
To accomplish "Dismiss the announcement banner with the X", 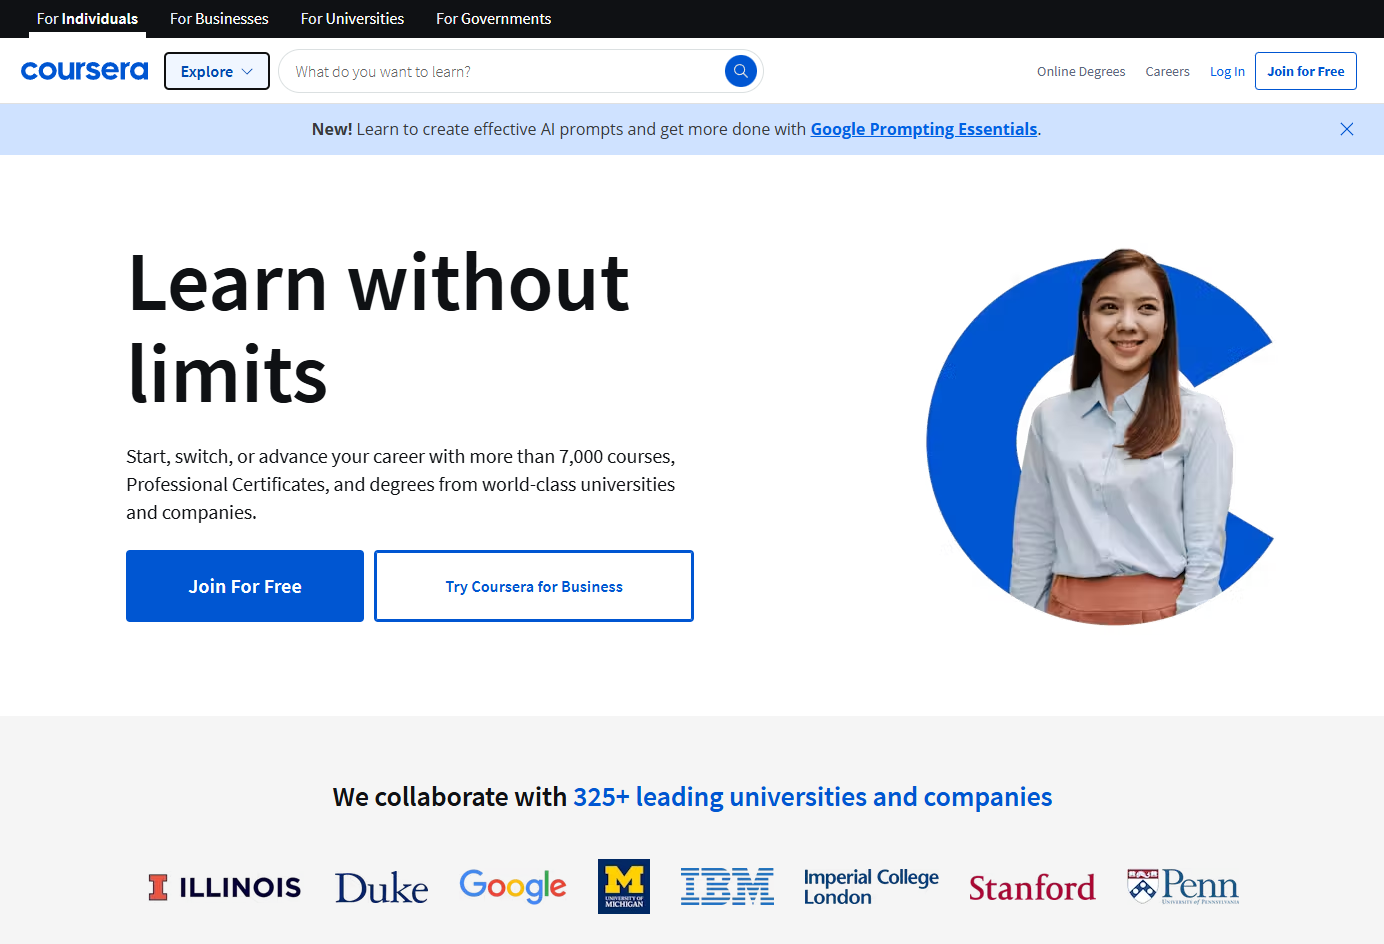I will [x=1347, y=129].
